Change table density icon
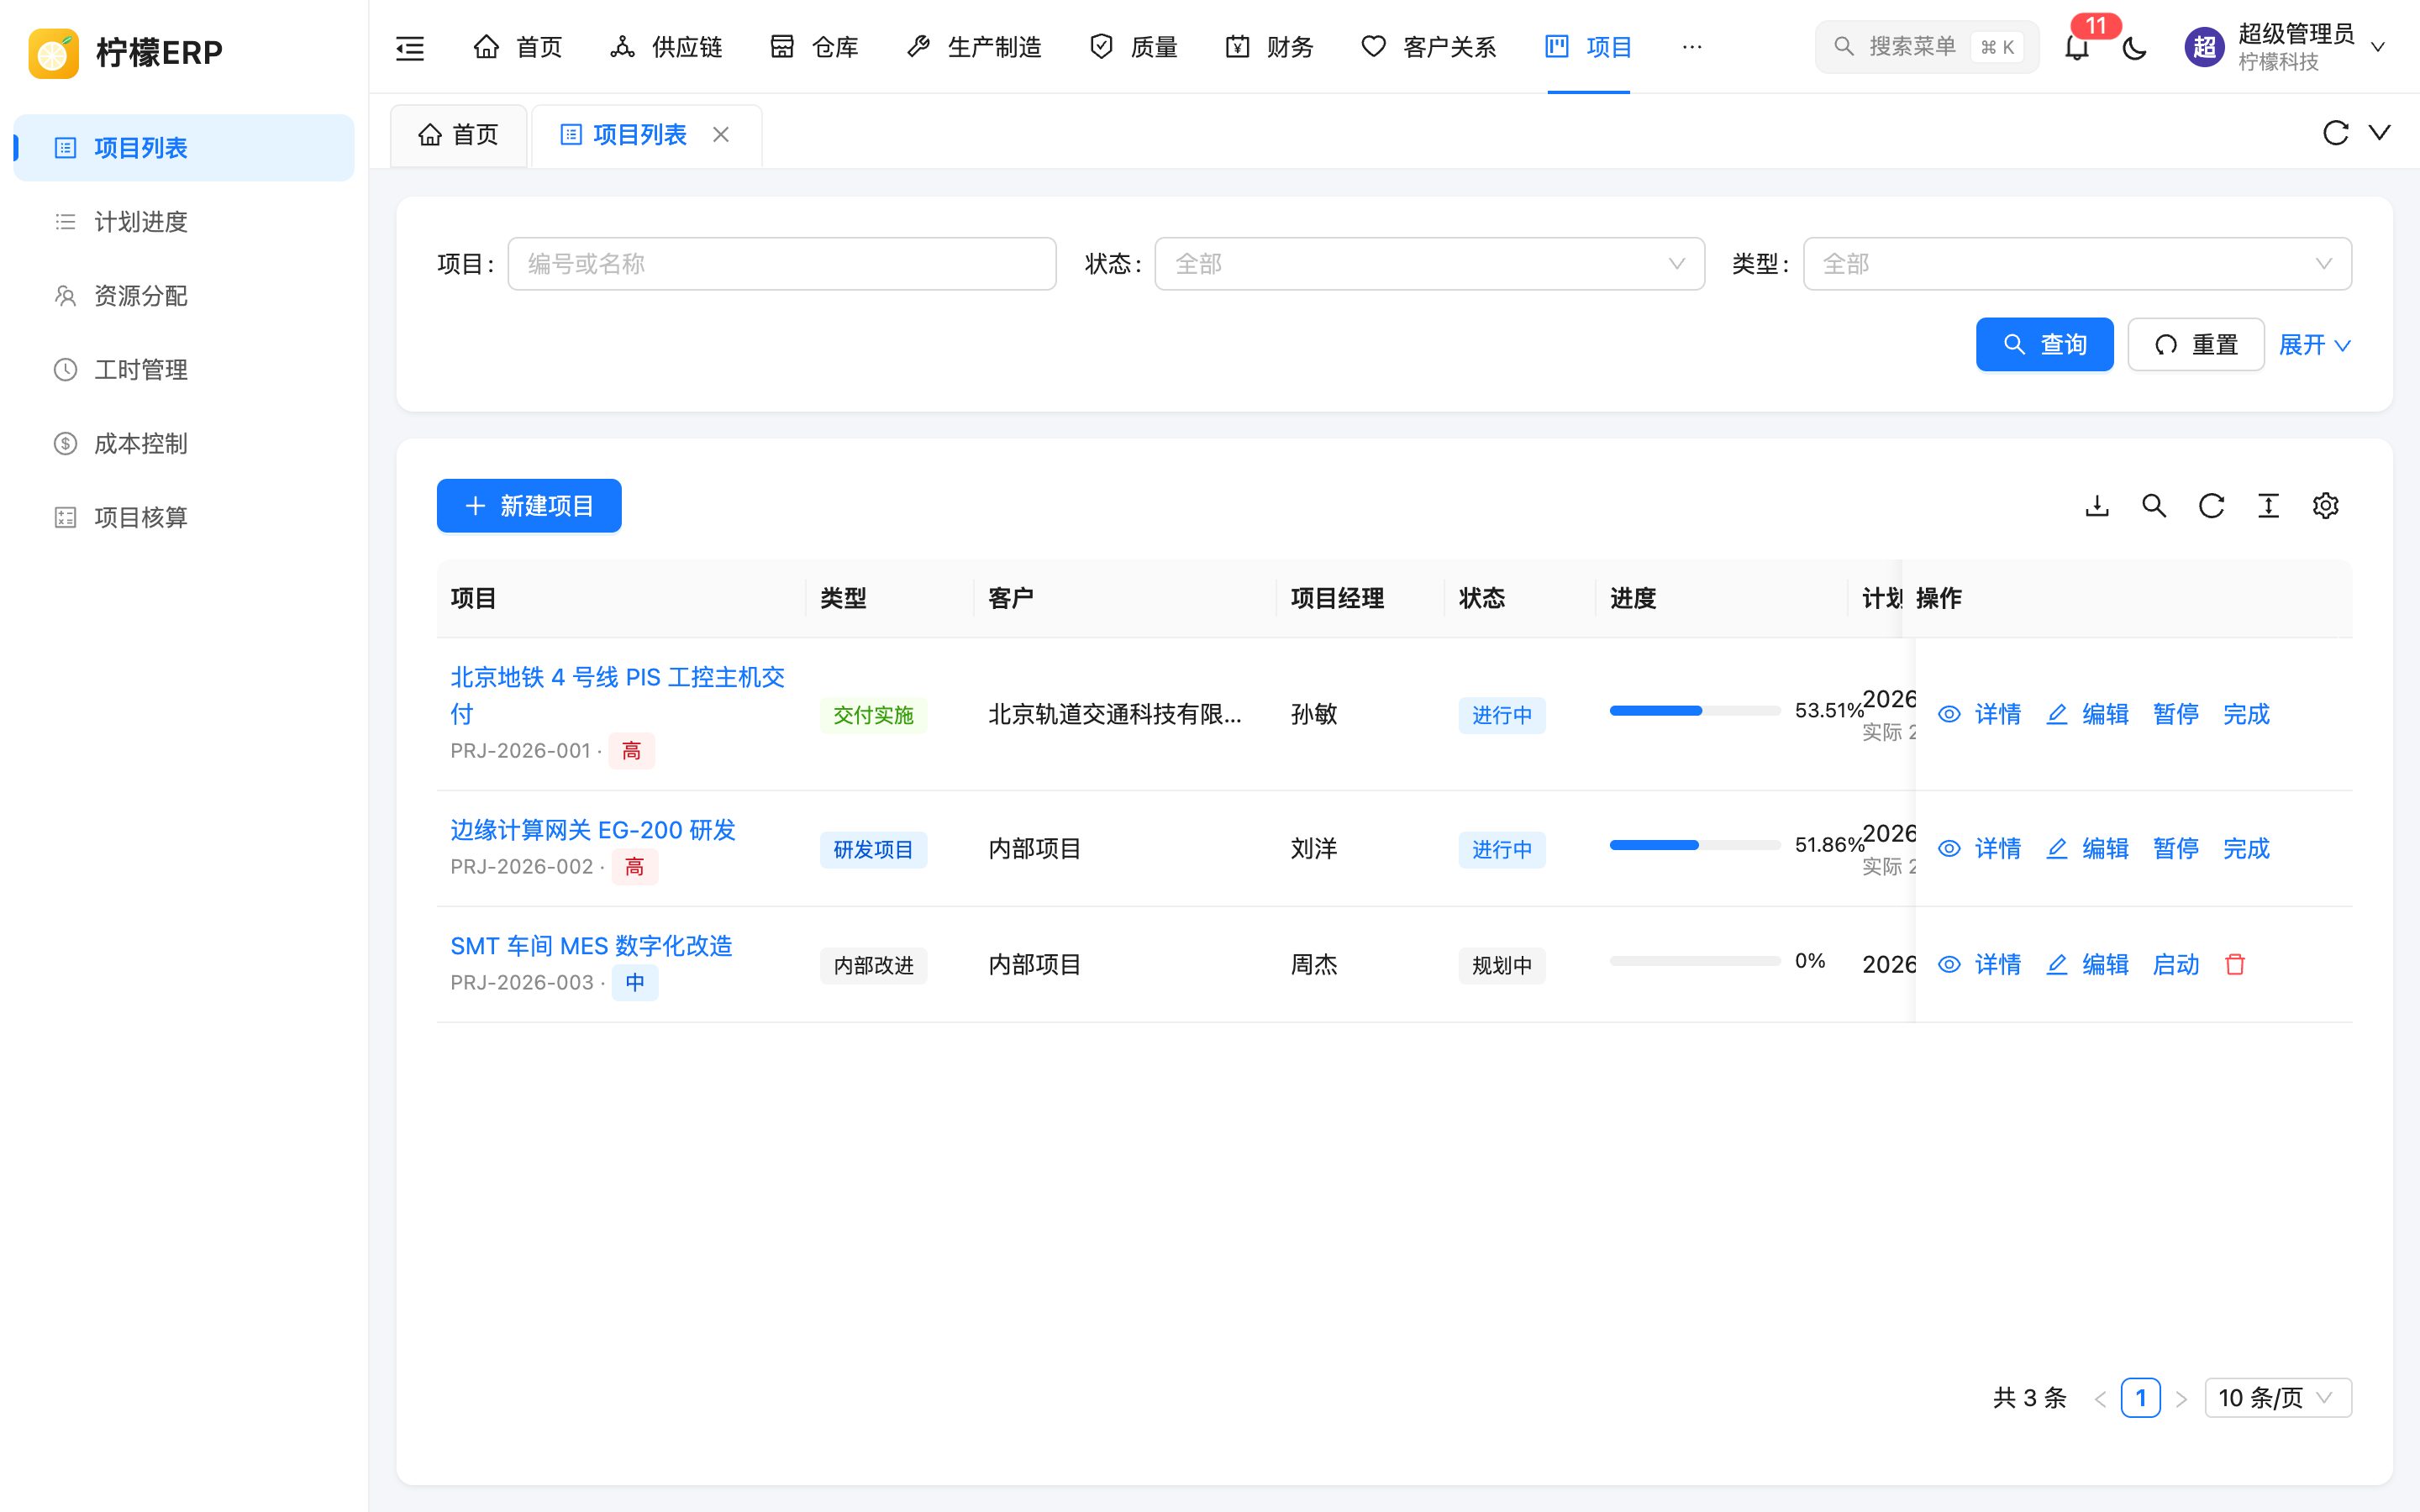This screenshot has height=1512, width=2420. (x=2268, y=506)
